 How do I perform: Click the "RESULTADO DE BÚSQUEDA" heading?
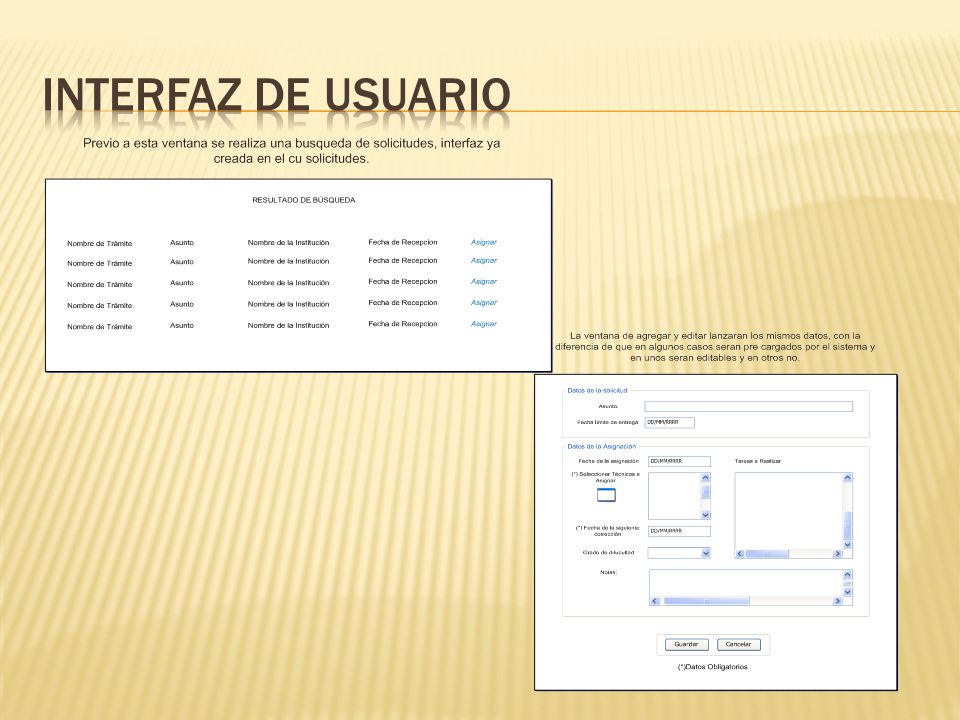pyautogui.click(x=304, y=200)
